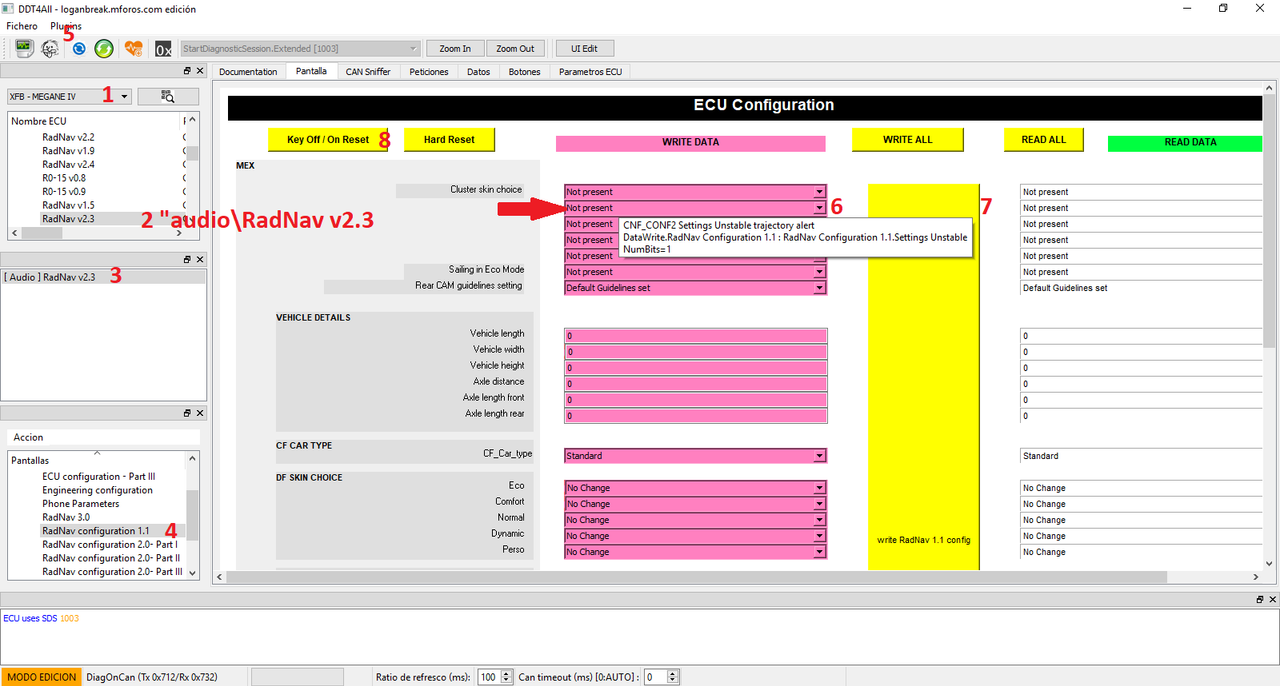This screenshot has width=1280, height=686.
Task: Open the 0x hex command tool
Action: (163, 48)
